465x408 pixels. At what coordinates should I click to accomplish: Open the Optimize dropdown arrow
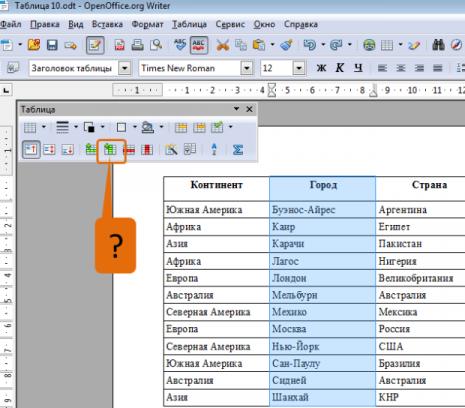230,127
